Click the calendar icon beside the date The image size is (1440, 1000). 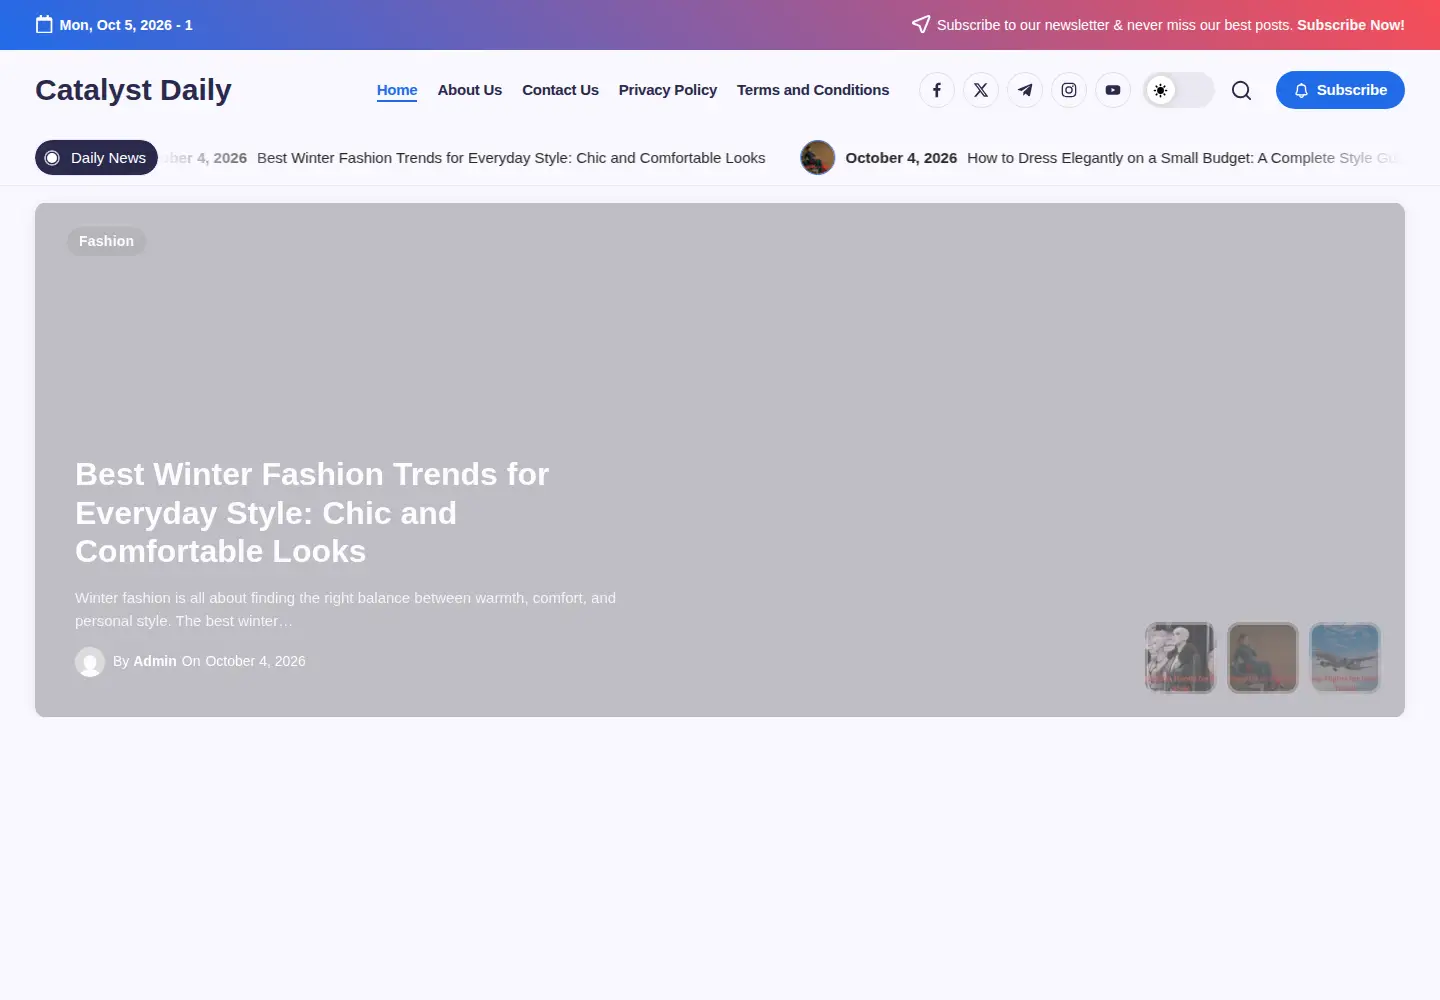[x=44, y=24]
